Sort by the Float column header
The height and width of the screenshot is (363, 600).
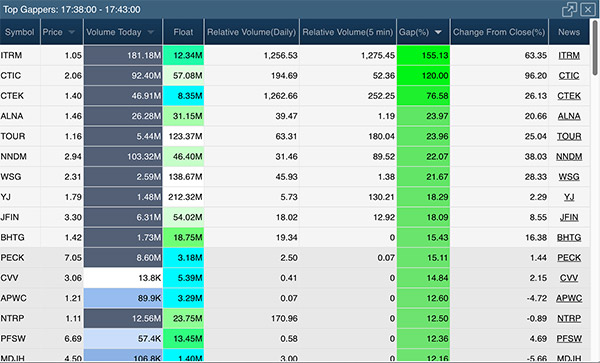pyautogui.click(x=183, y=32)
